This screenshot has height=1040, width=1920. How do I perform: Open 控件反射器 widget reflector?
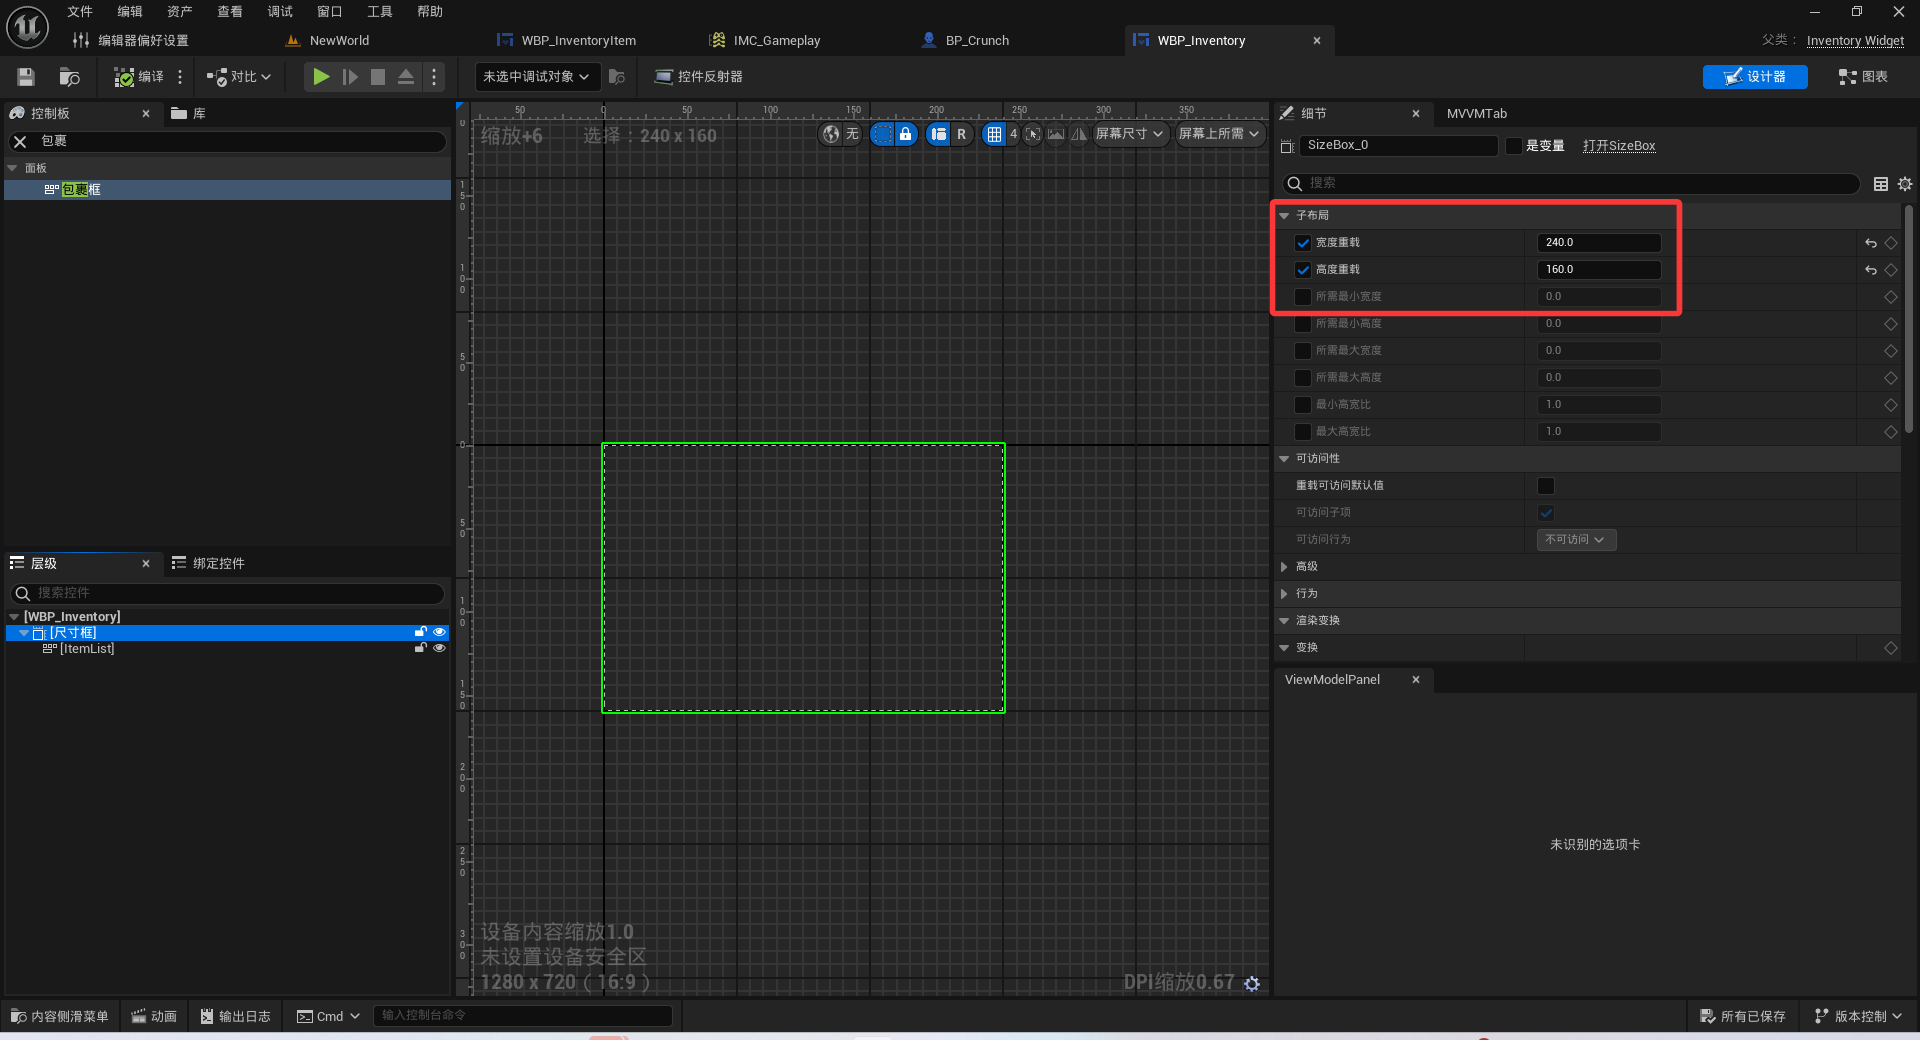(x=698, y=77)
